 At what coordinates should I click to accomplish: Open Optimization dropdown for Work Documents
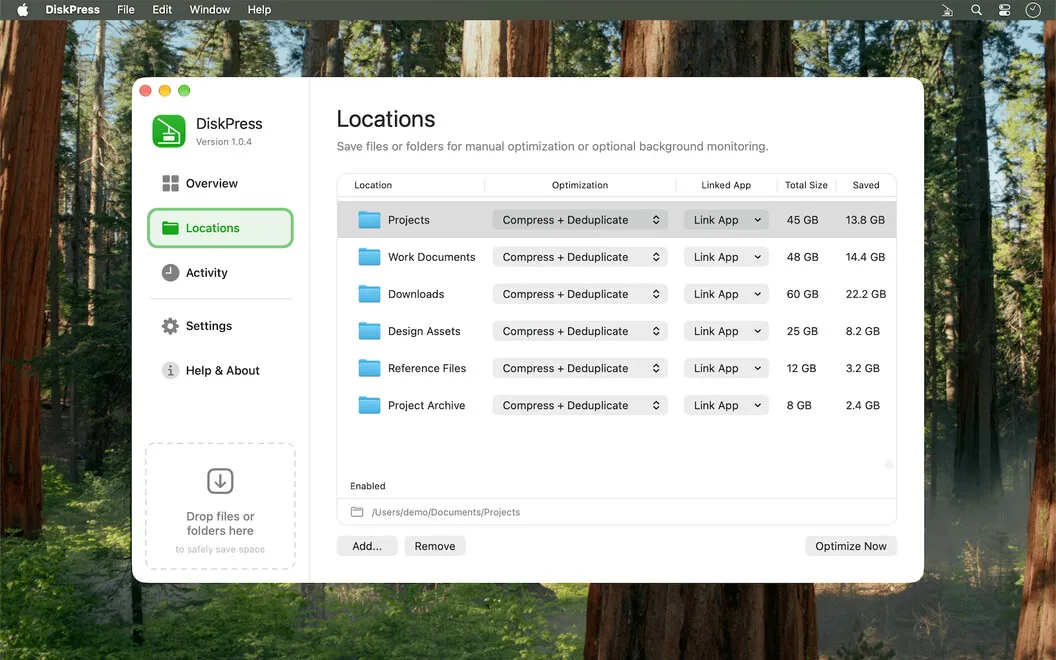[580, 257]
